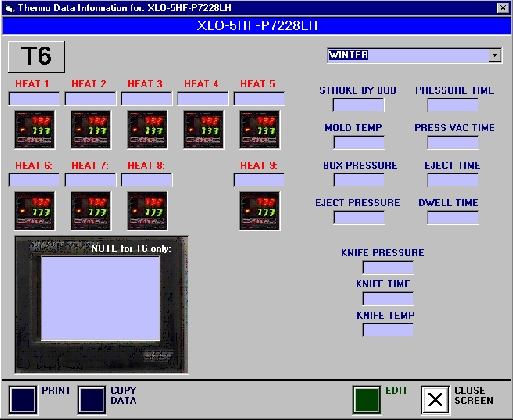This screenshot has width=513, height=420.
Task: Click the DWELL TIME input field
Action: point(453,218)
